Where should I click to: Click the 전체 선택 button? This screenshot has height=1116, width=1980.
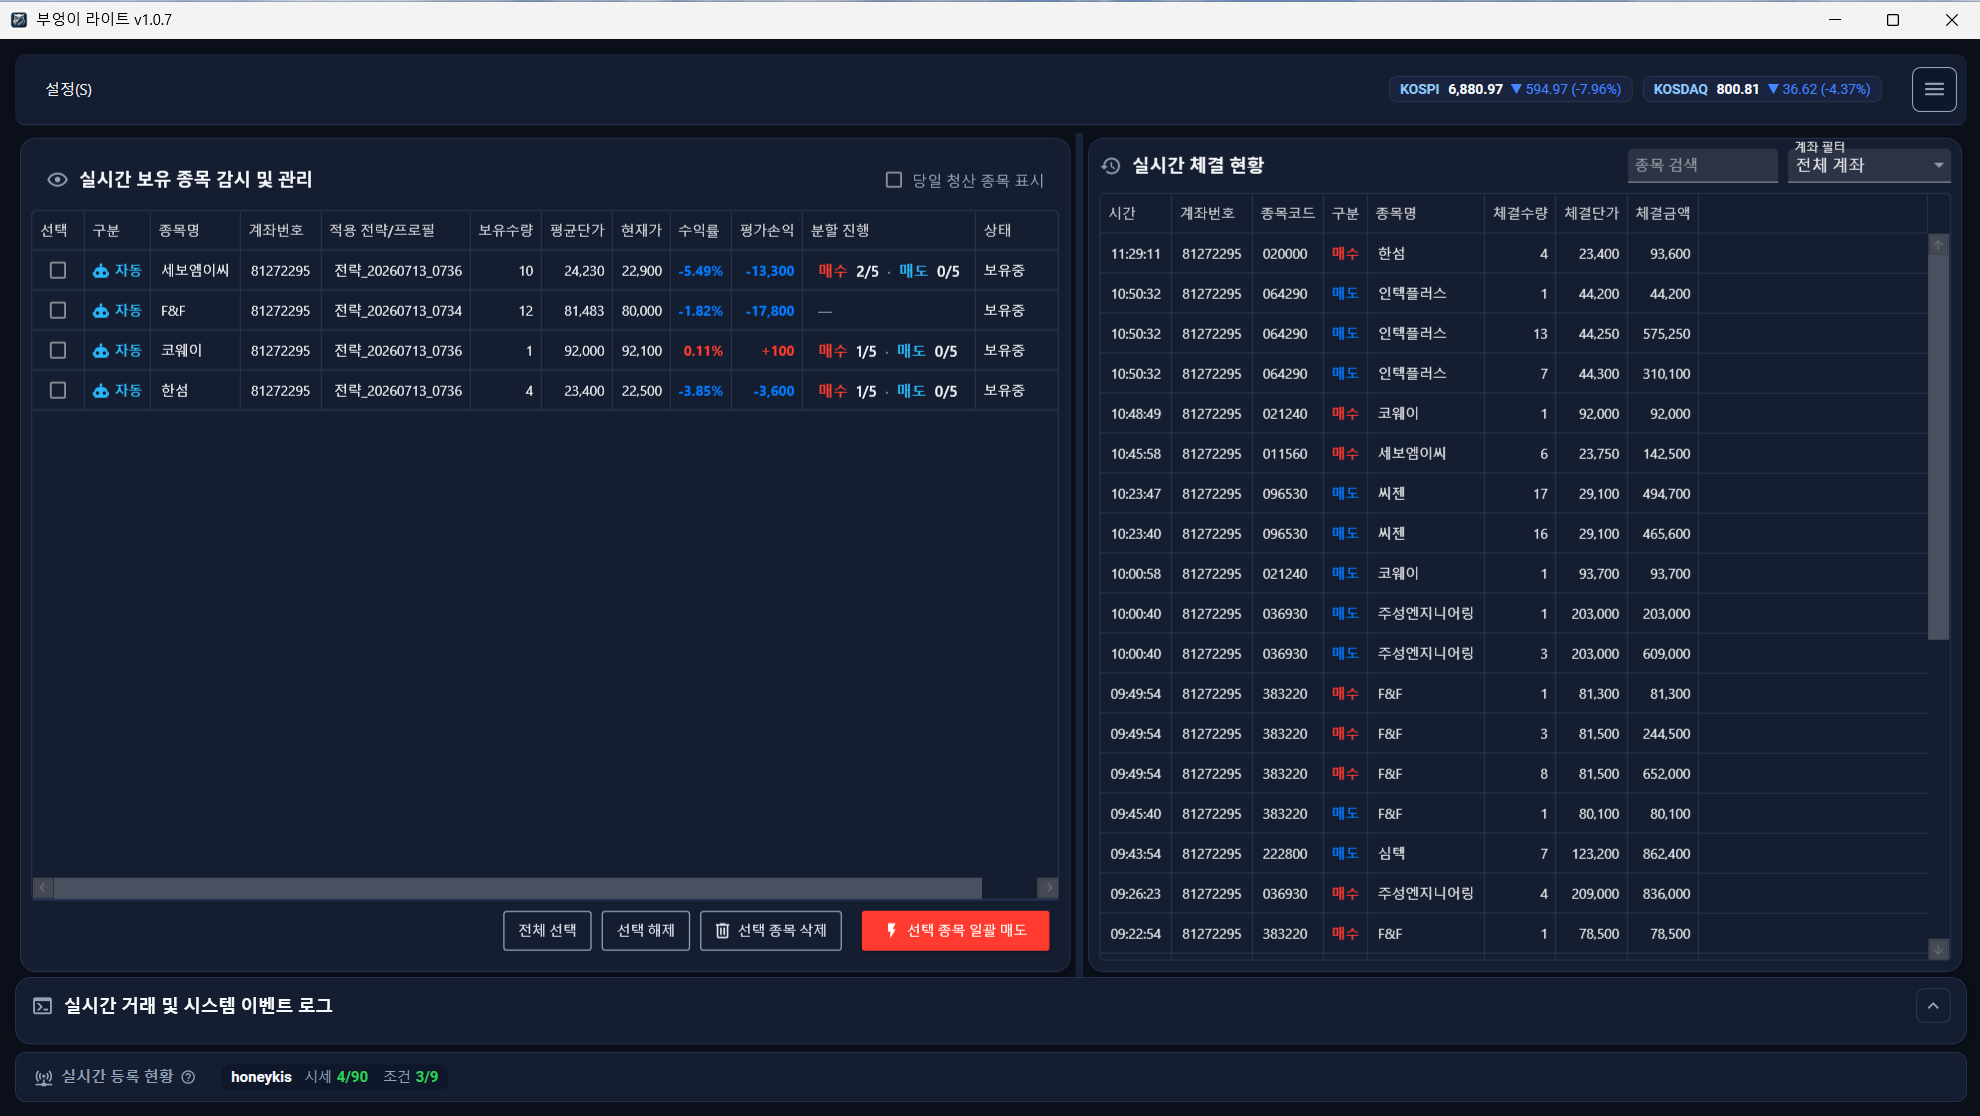coord(547,930)
